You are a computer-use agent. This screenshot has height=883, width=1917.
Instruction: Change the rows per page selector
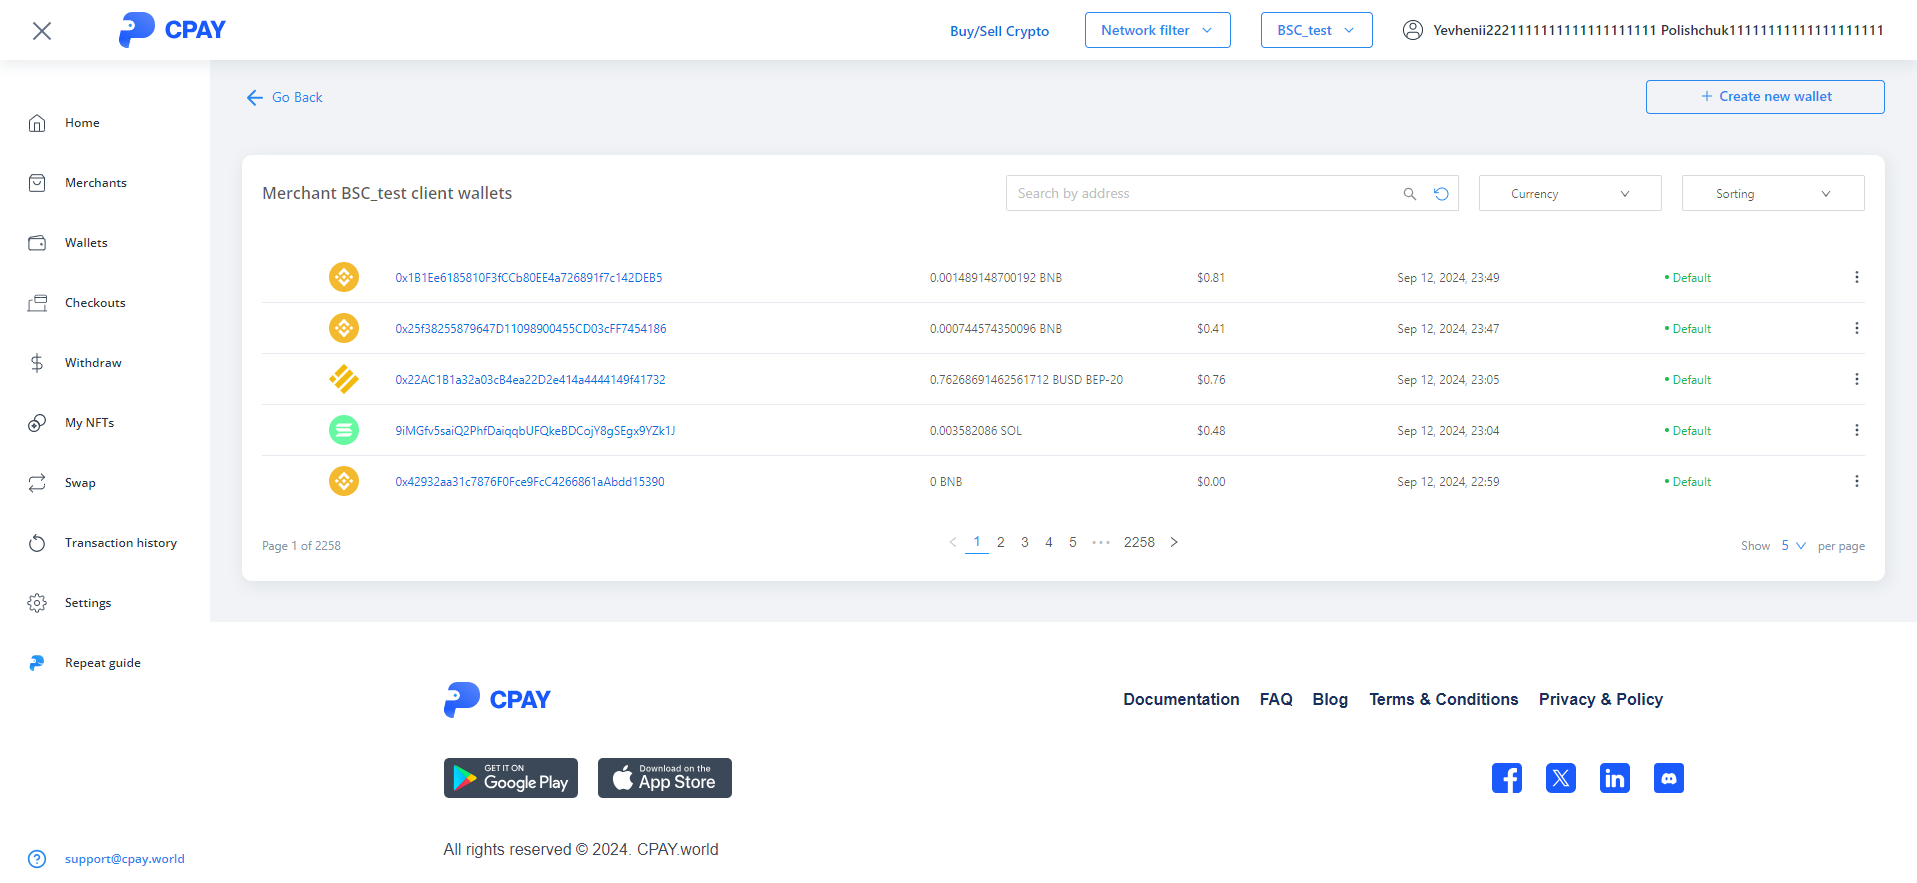(1793, 546)
